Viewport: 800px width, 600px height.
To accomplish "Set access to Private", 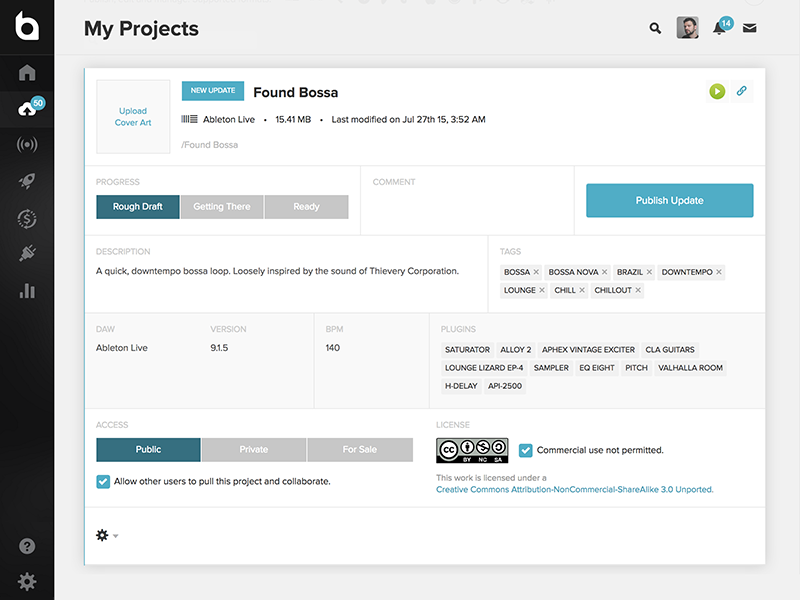I will pyautogui.click(x=254, y=450).
